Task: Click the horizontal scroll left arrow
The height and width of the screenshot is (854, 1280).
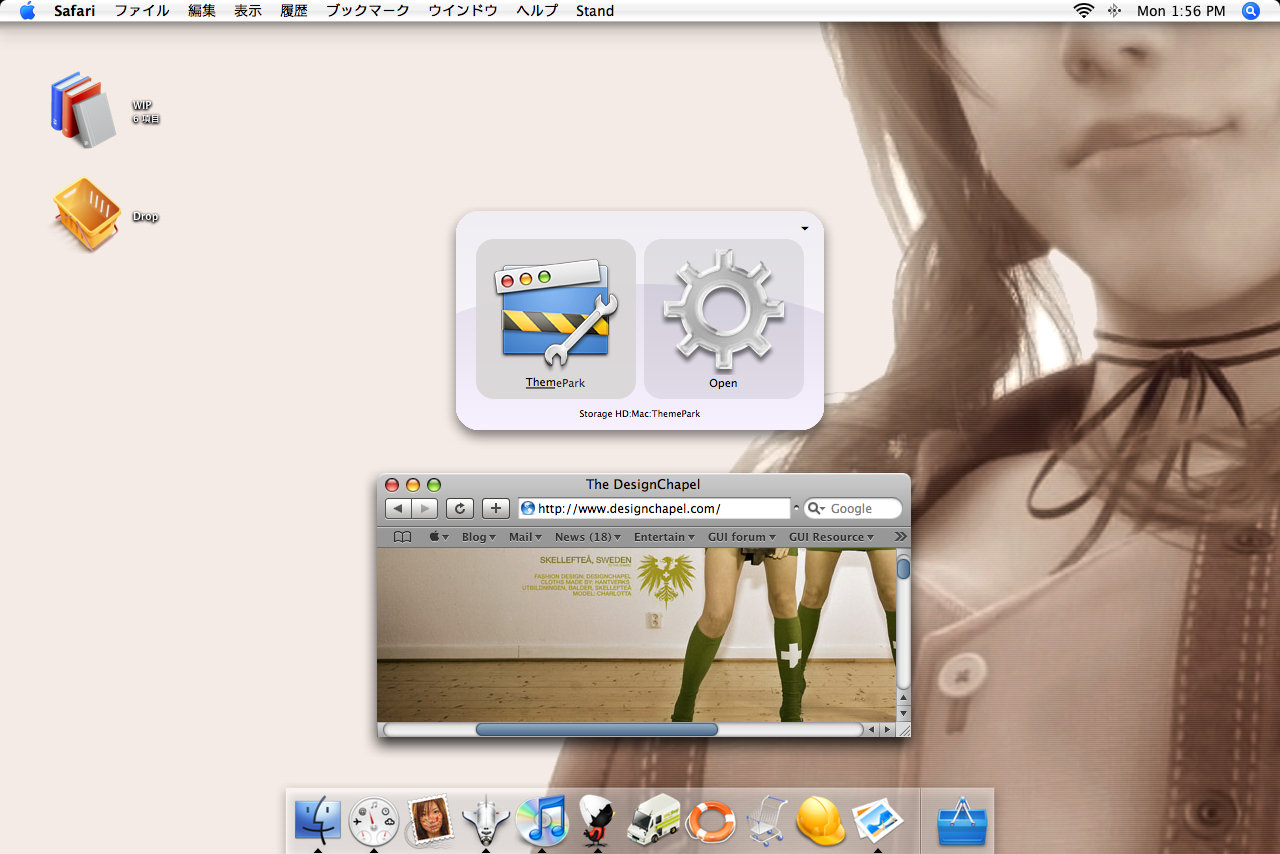Action: coord(871,730)
